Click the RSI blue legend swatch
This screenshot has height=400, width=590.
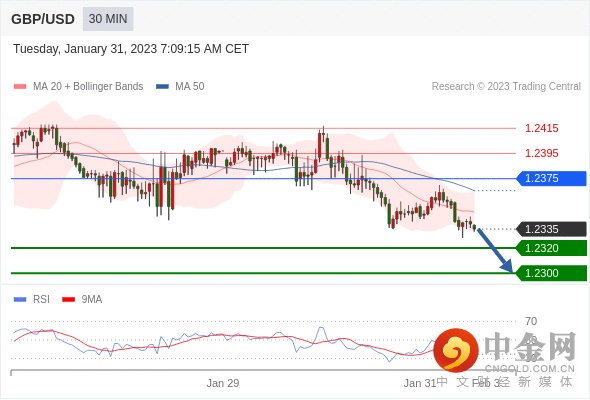coord(20,300)
